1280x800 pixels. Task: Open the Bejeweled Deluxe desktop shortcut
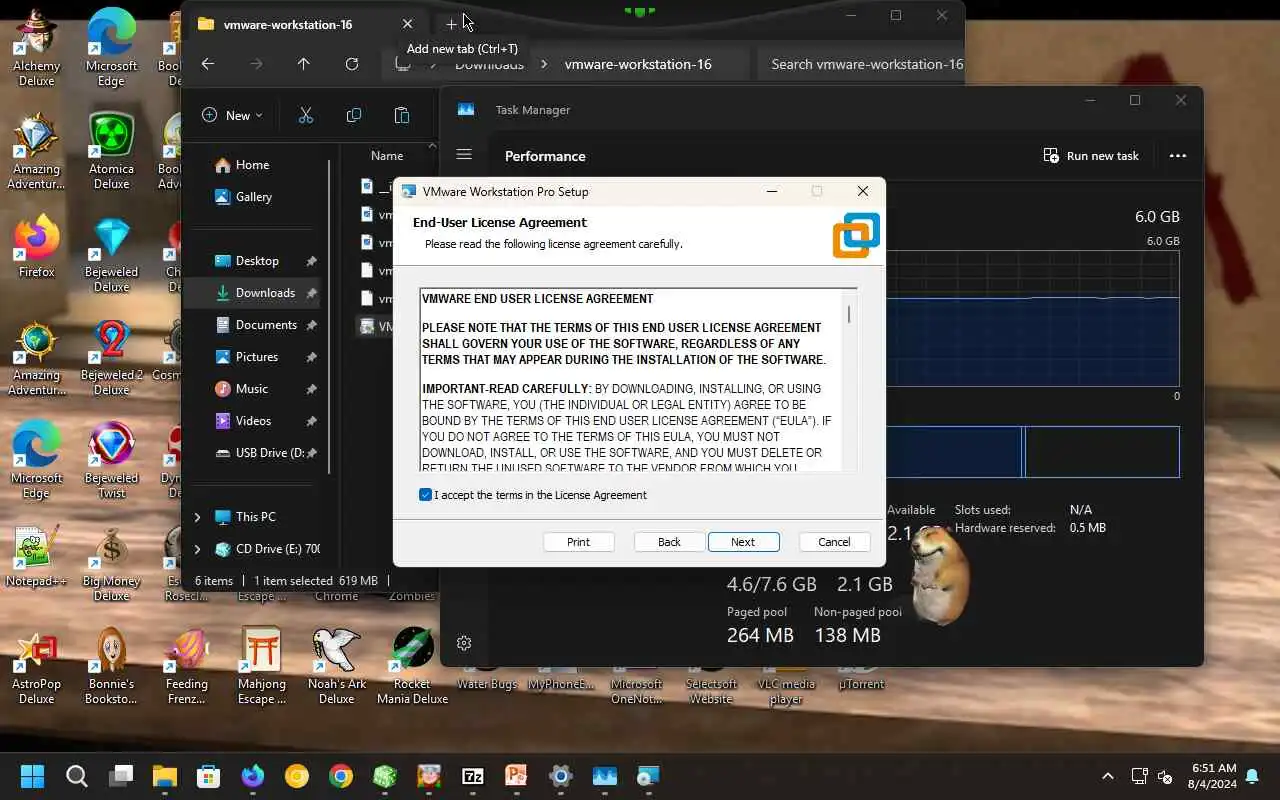coord(111,254)
